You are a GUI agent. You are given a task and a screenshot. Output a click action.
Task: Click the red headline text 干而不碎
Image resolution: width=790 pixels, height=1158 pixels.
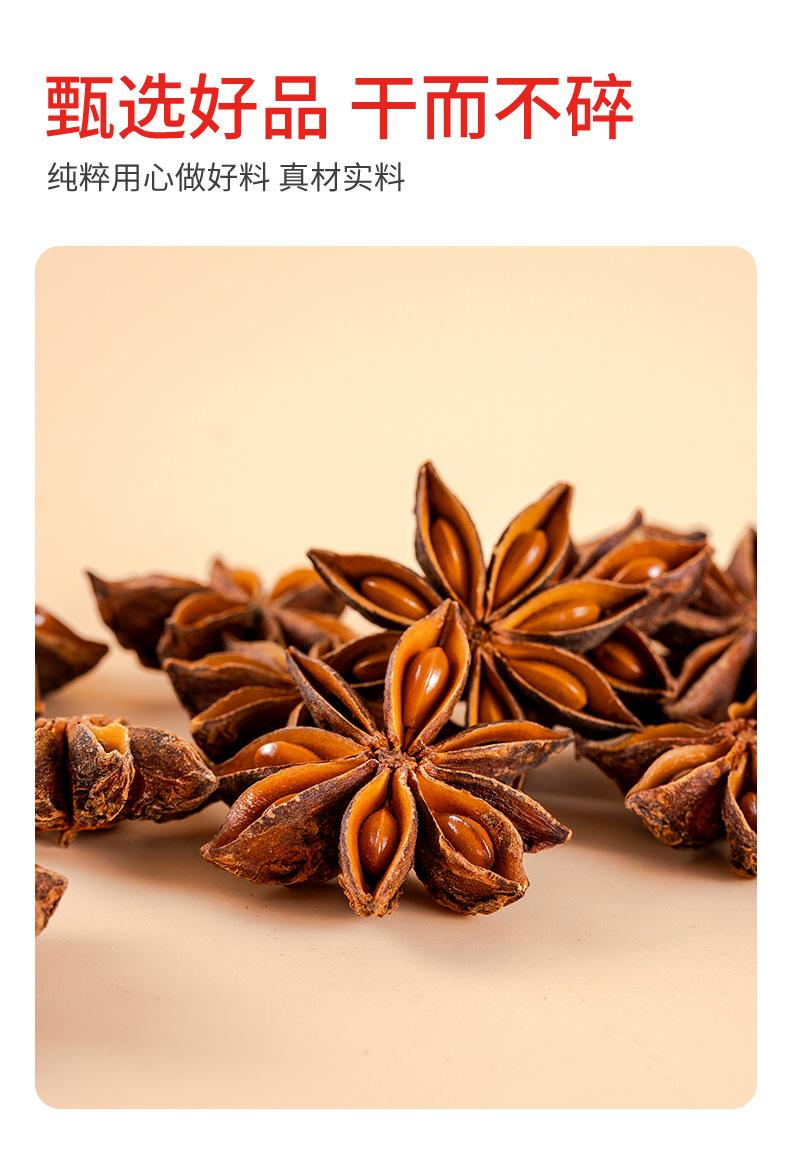point(492,108)
